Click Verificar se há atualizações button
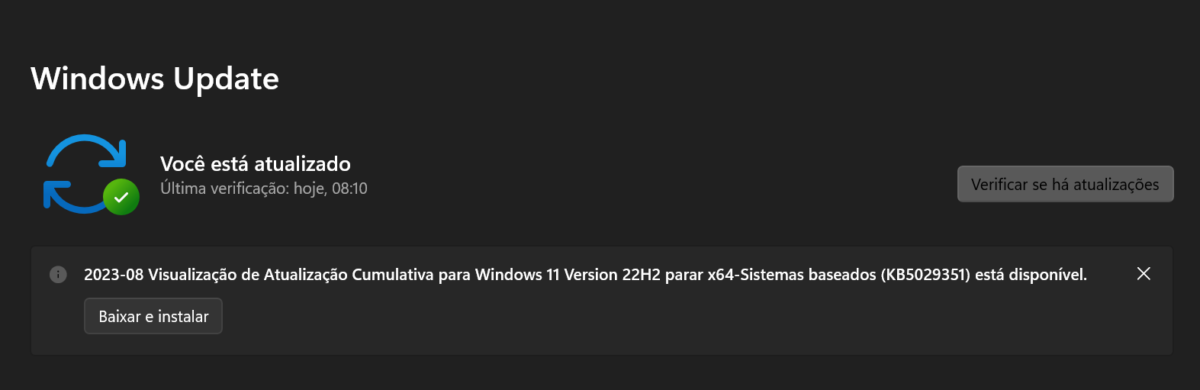This screenshot has height=390, width=1200. coord(1065,184)
